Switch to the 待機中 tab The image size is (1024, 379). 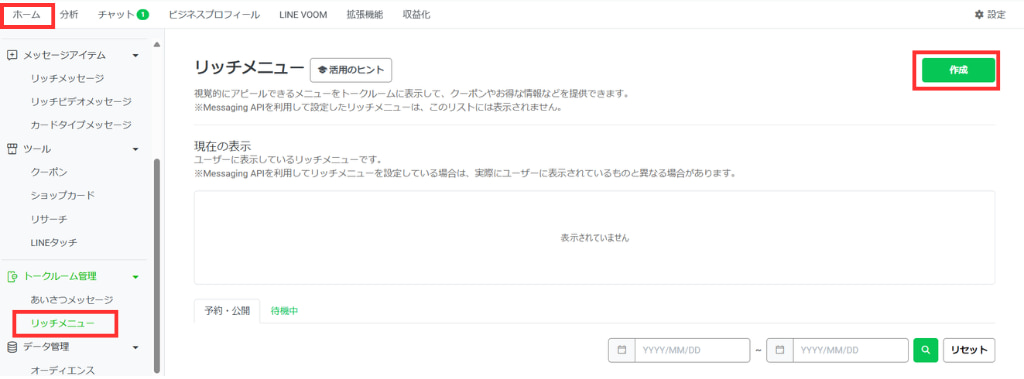285,311
